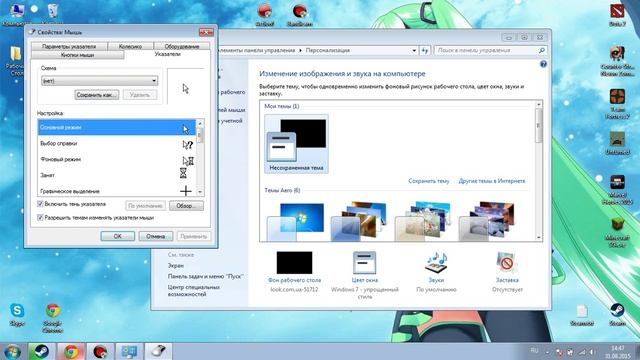Open 'Центр специальных возможностей' link
Viewport: 640px width, 360px height.
pos(194,291)
